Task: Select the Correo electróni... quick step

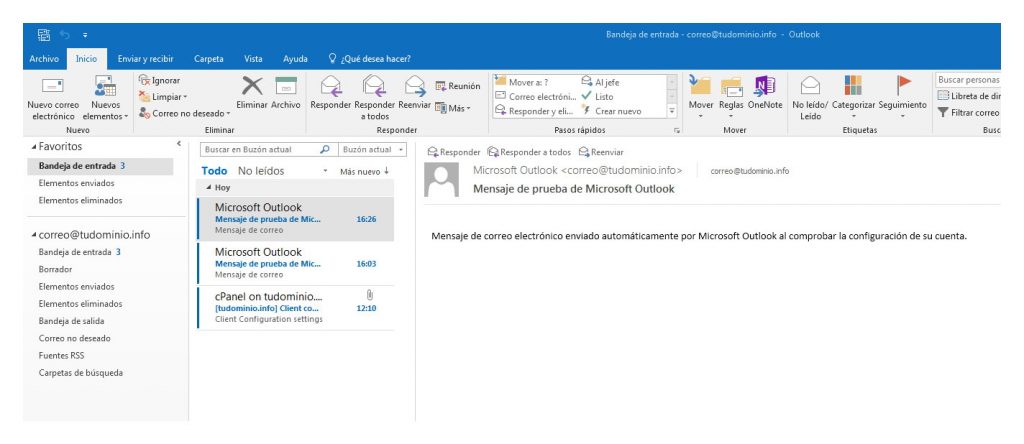Action: [x=536, y=97]
